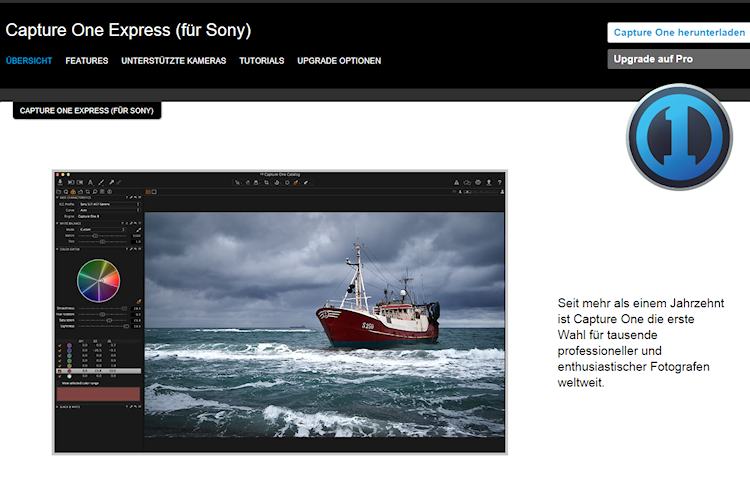Click the fishing boat photo in viewer
The height and width of the screenshot is (490, 750).
(324, 325)
